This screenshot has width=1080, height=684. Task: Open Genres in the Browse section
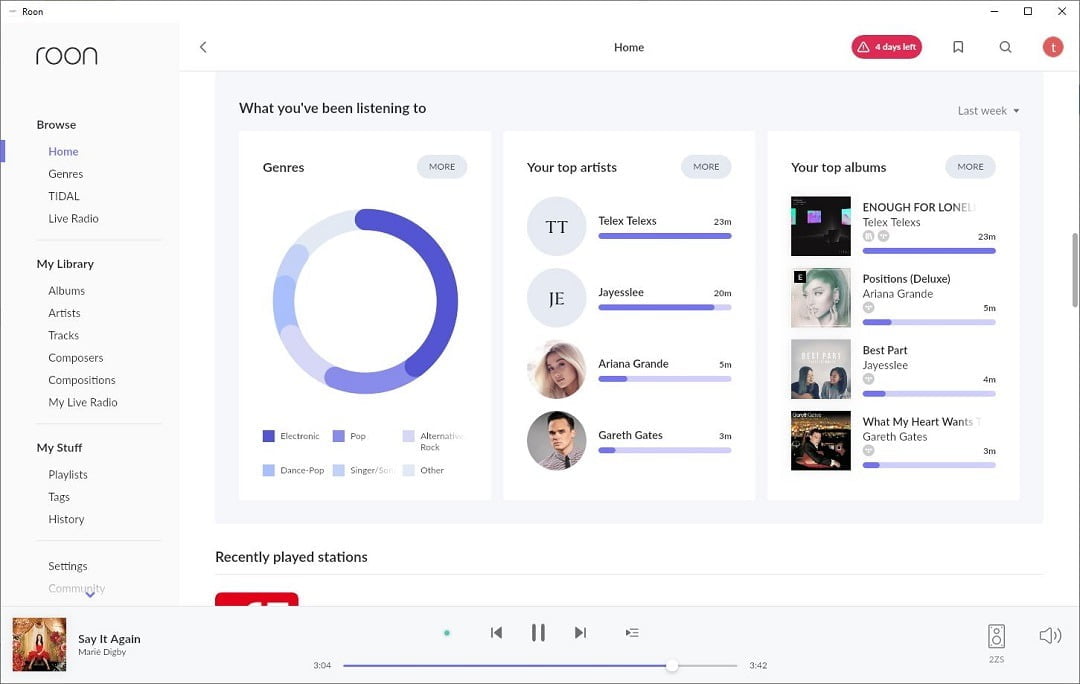click(65, 174)
